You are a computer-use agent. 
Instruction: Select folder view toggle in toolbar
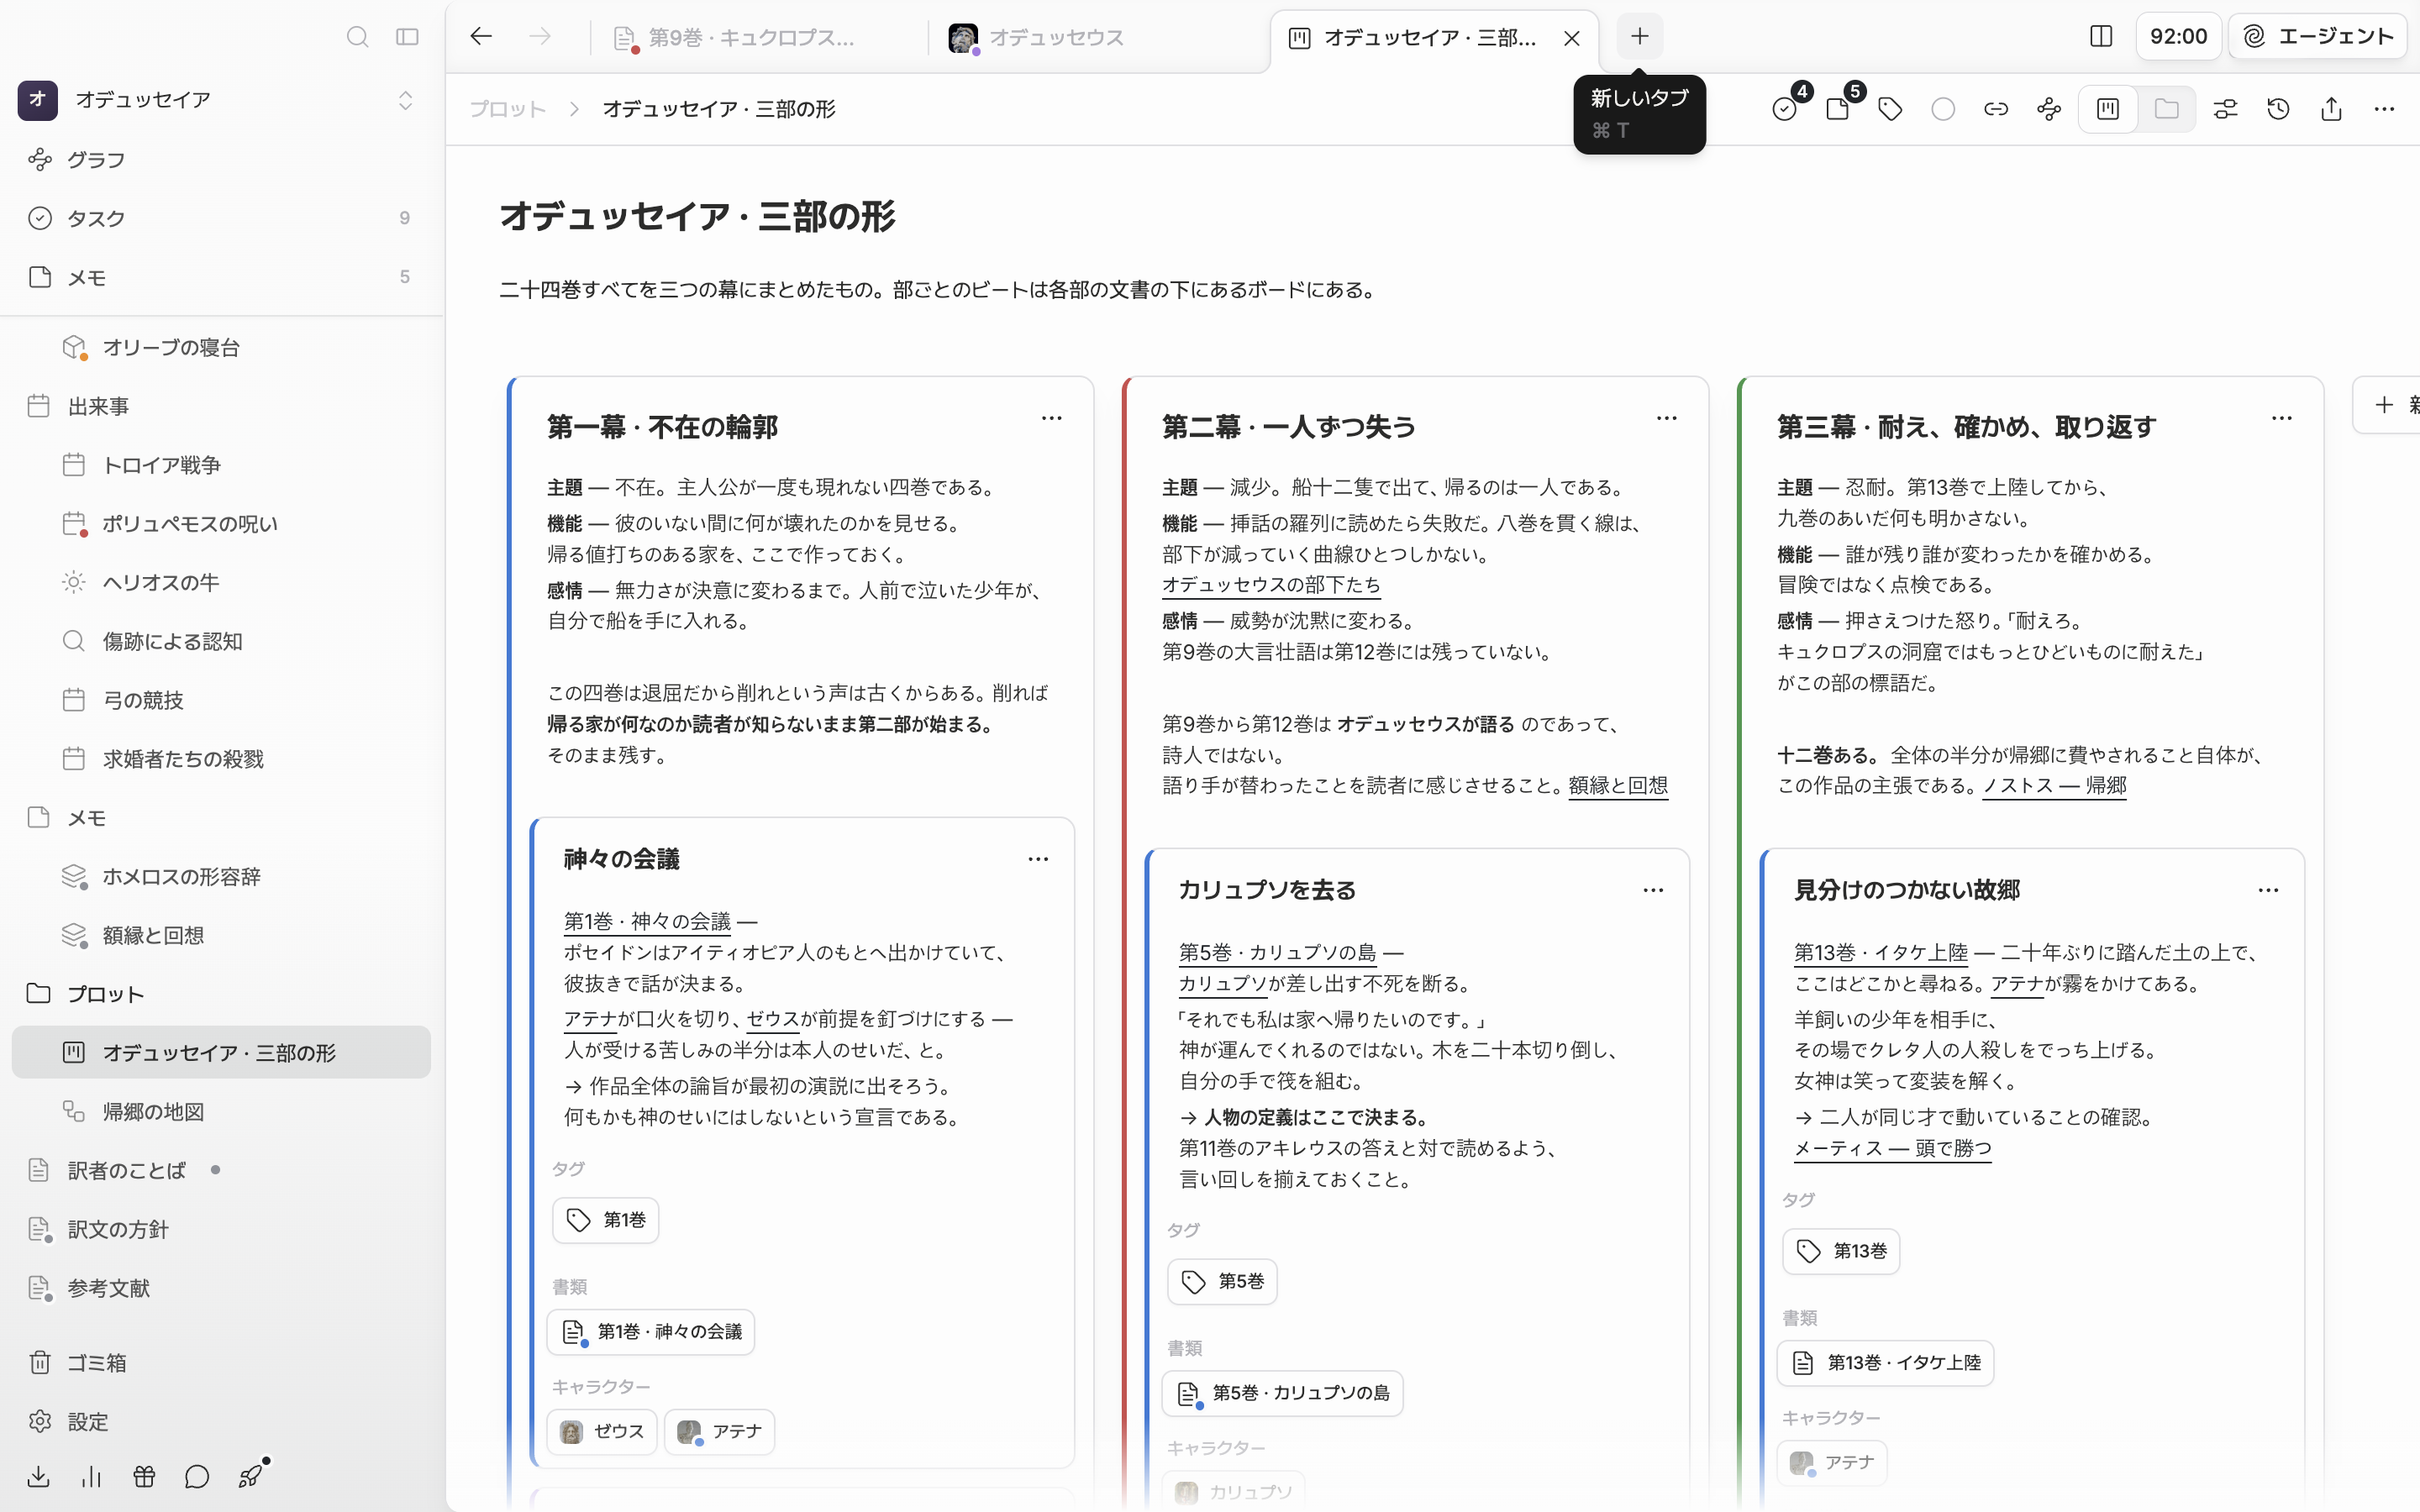[2167, 109]
